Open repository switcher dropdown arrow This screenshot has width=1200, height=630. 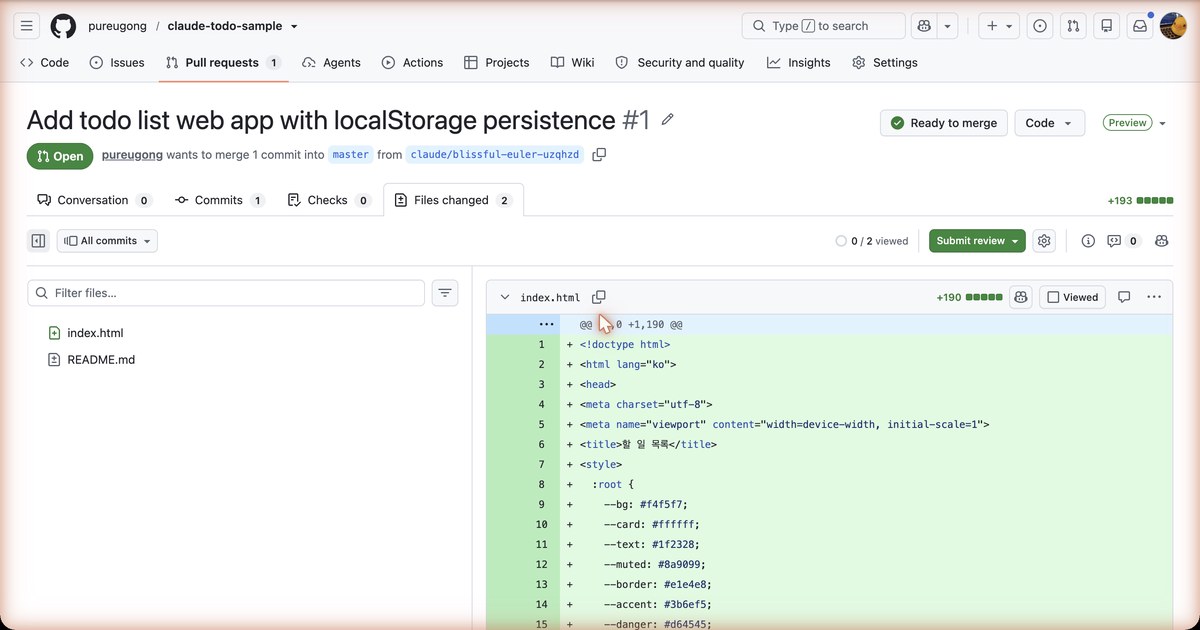[x=294, y=27]
